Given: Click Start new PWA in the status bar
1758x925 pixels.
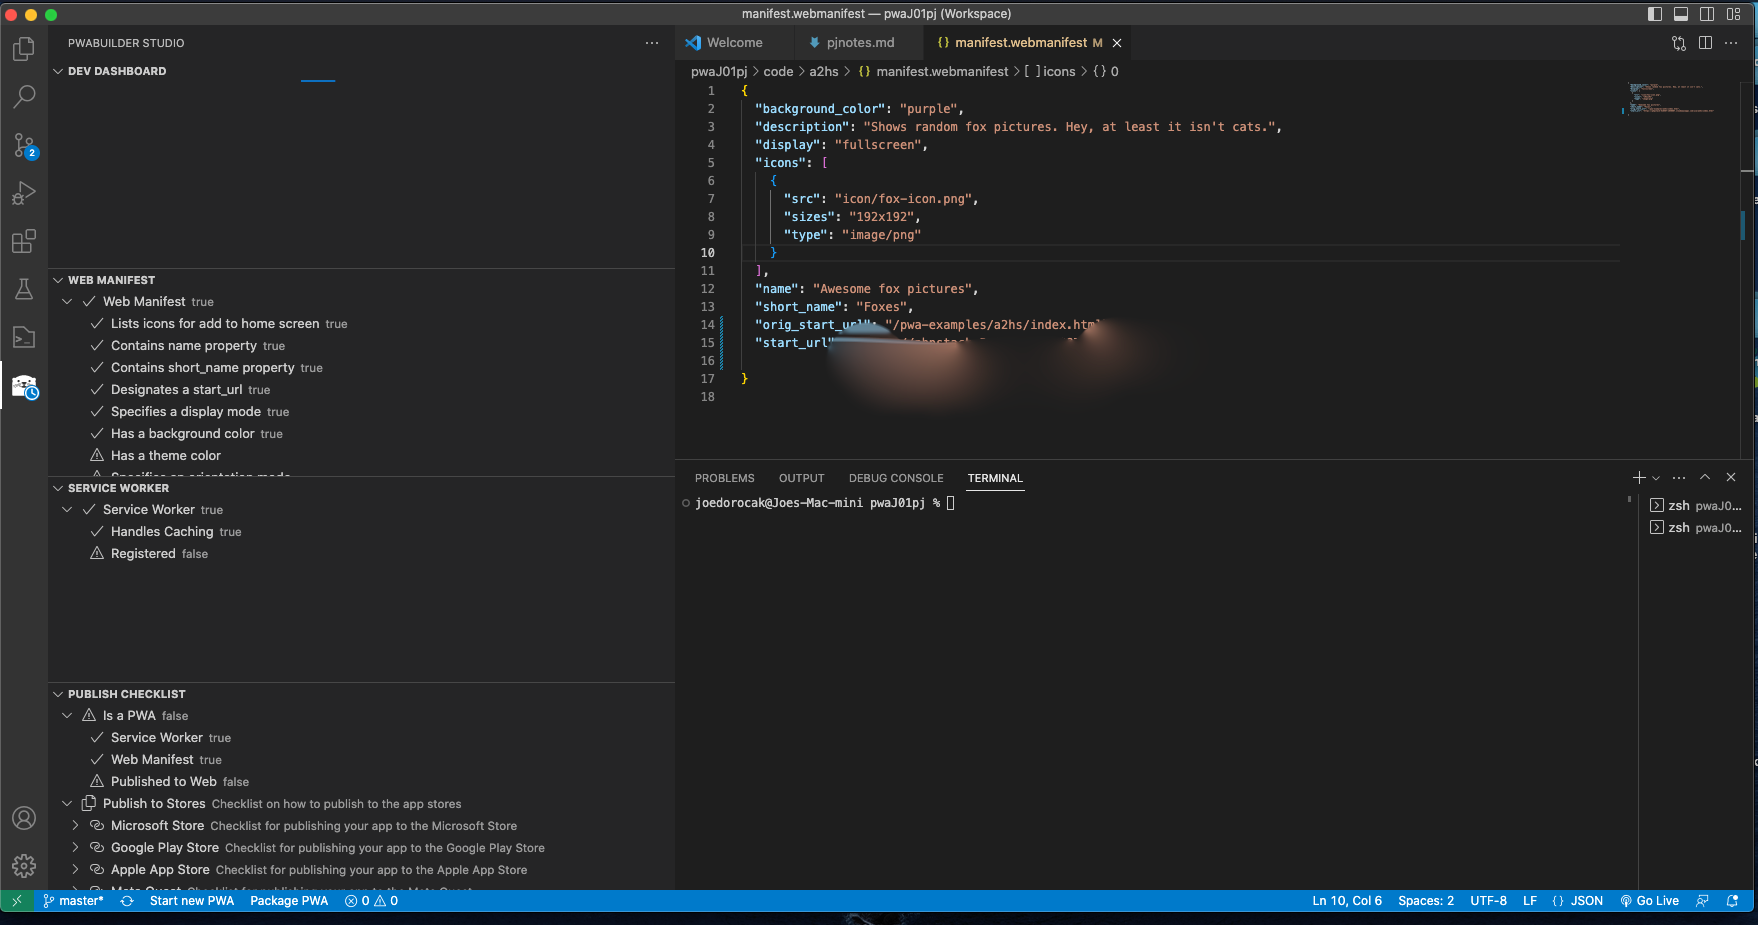Looking at the screenshot, I should 191,900.
